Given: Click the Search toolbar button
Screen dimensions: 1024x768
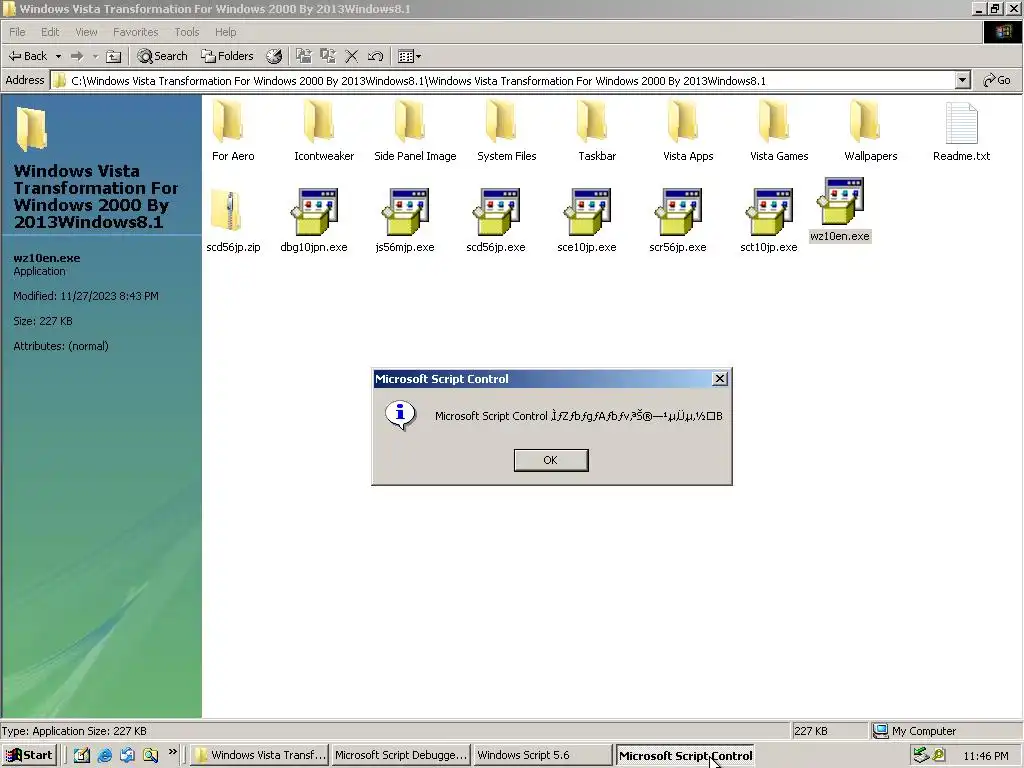Looking at the screenshot, I should click(x=163, y=56).
